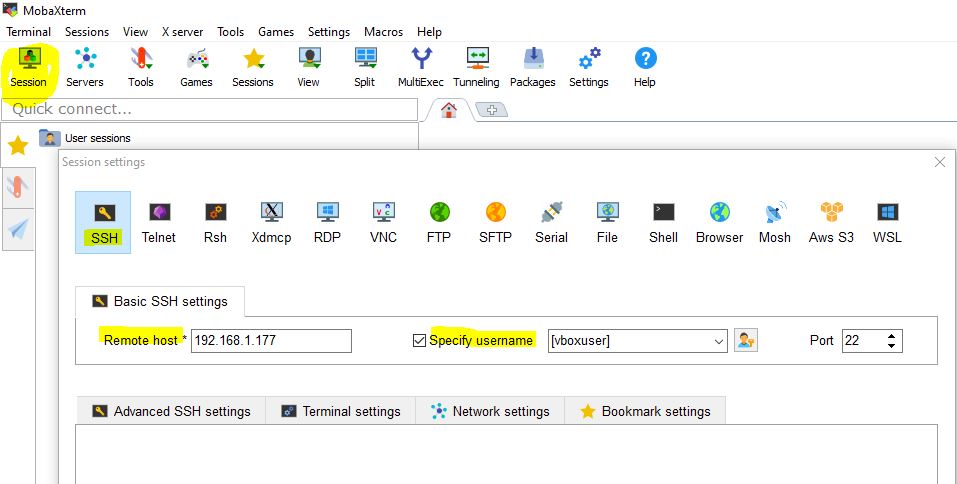Open the Tunneling tool
The image size is (957, 484).
(476, 66)
